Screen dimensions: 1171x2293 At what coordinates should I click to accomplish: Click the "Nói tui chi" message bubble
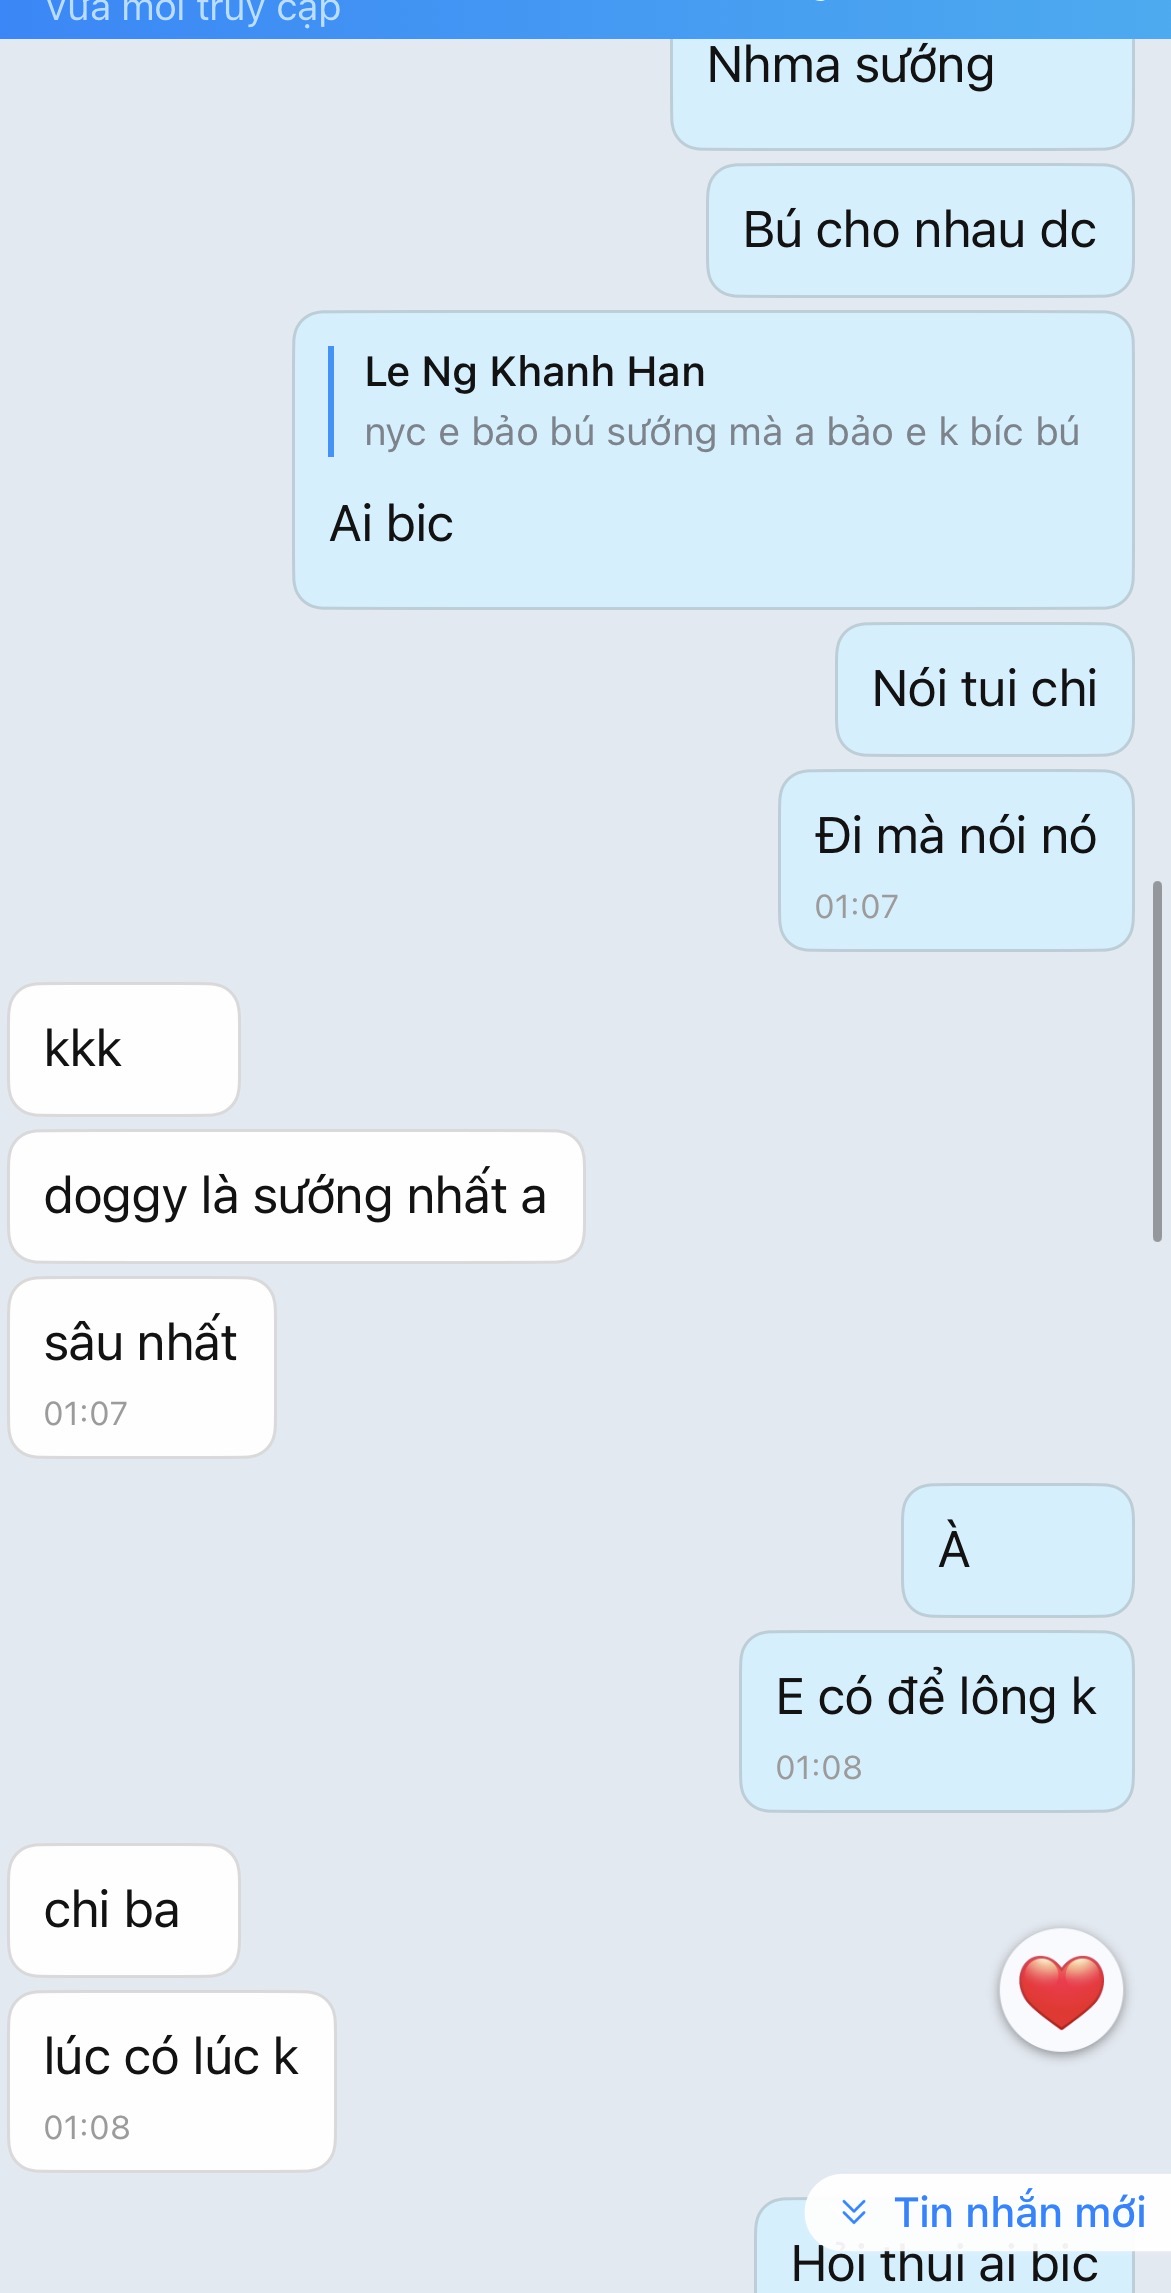pyautogui.click(x=984, y=689)
